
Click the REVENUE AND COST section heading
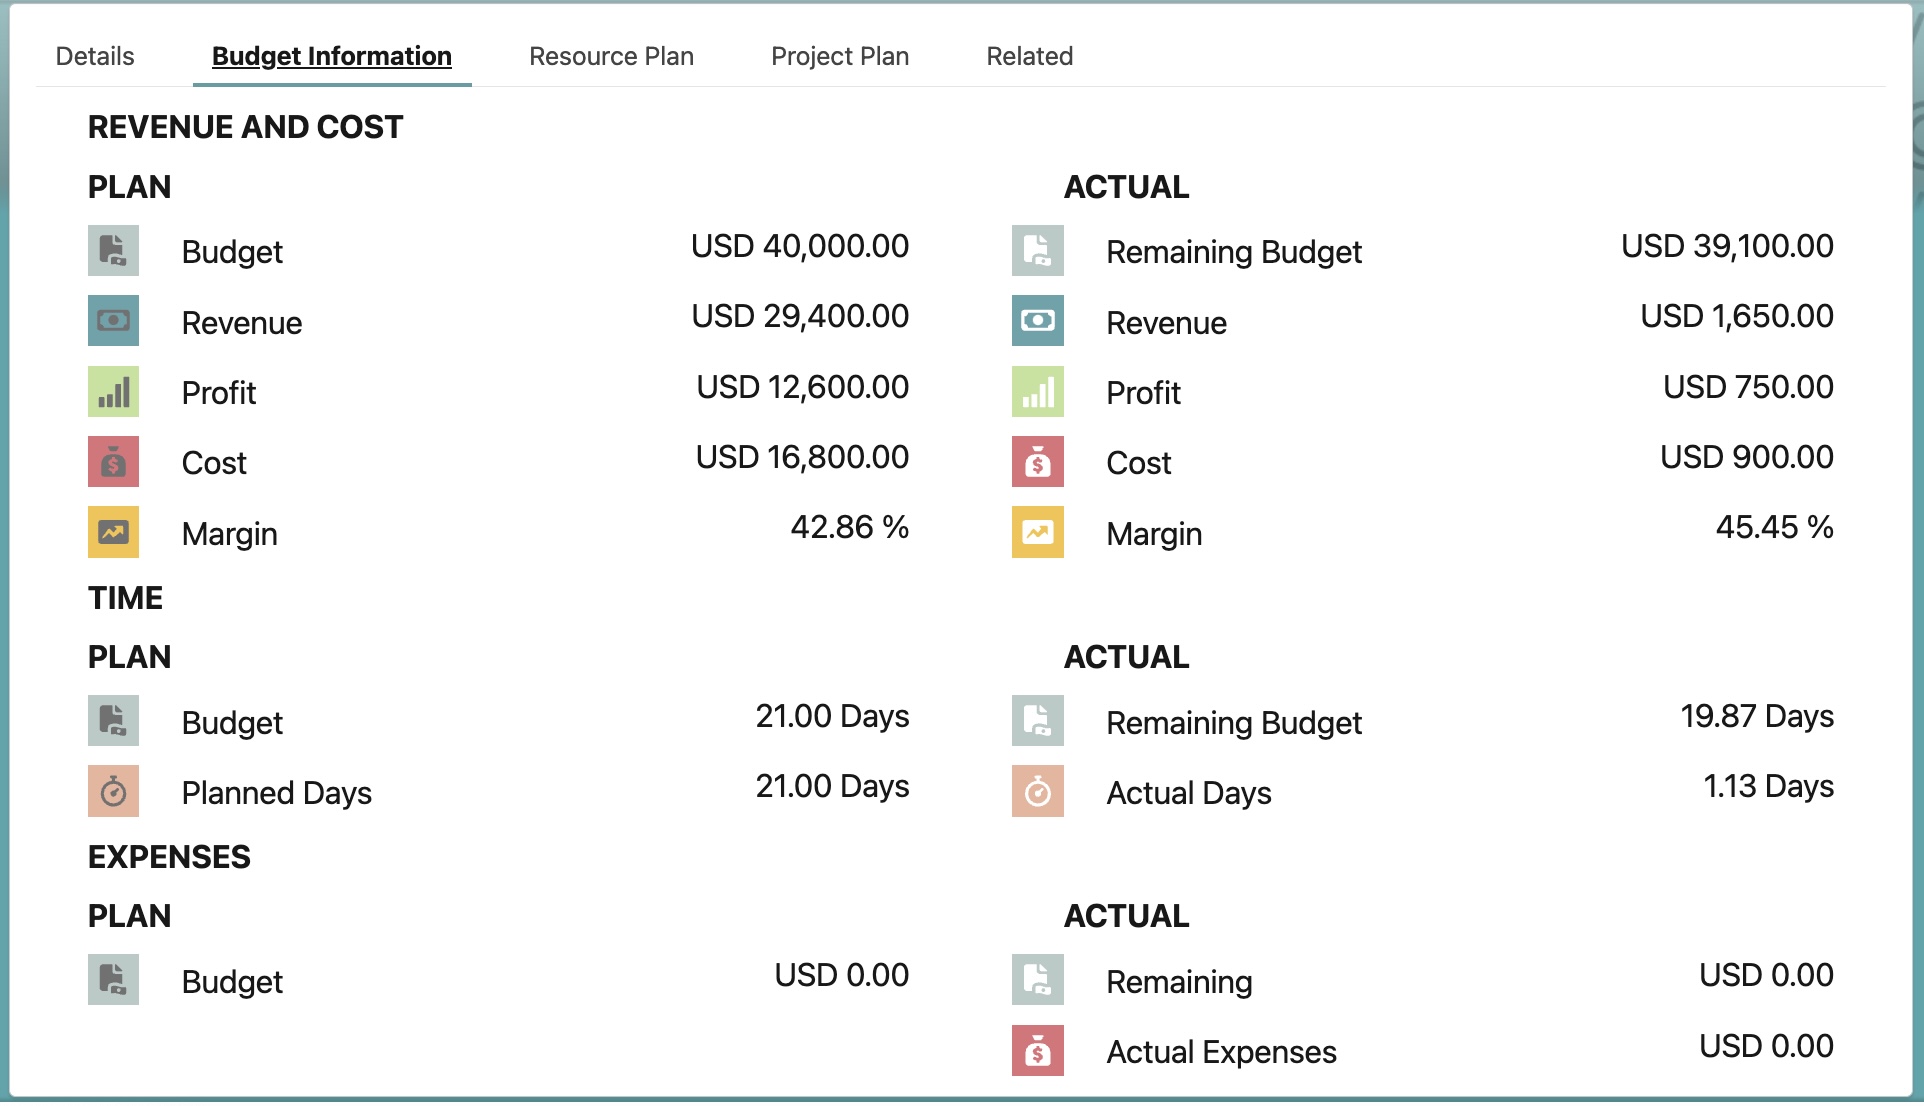click(x=245, y=127)
